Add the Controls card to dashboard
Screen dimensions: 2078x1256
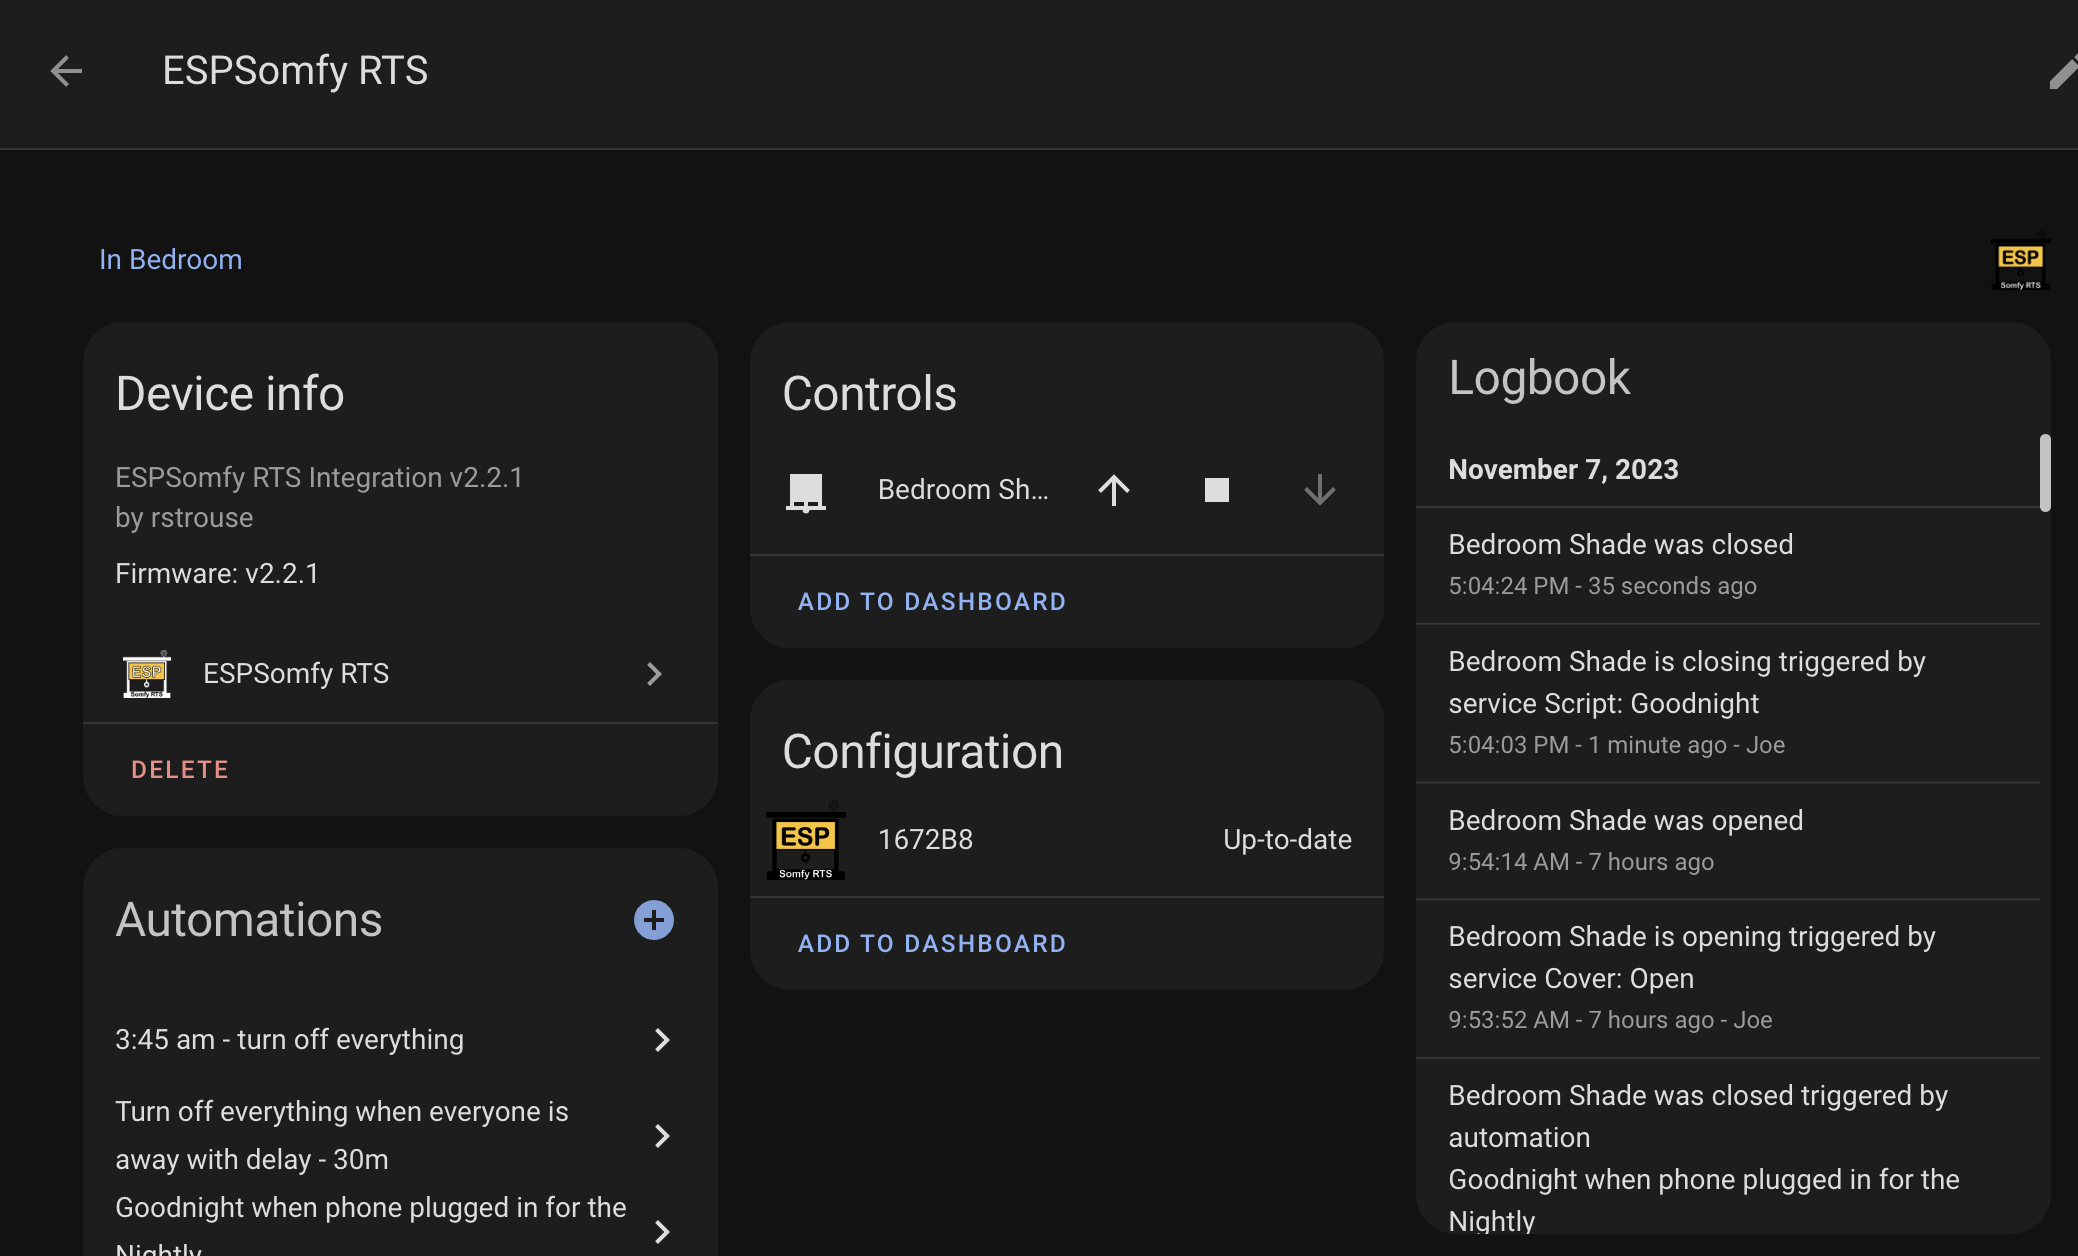[931, 600]
